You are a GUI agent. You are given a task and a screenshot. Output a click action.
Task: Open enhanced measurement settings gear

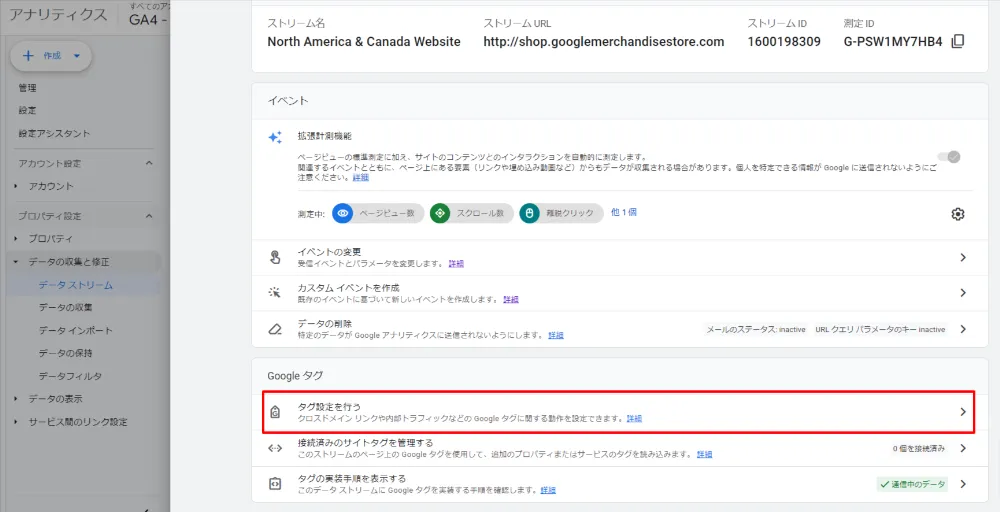[957, 214]
